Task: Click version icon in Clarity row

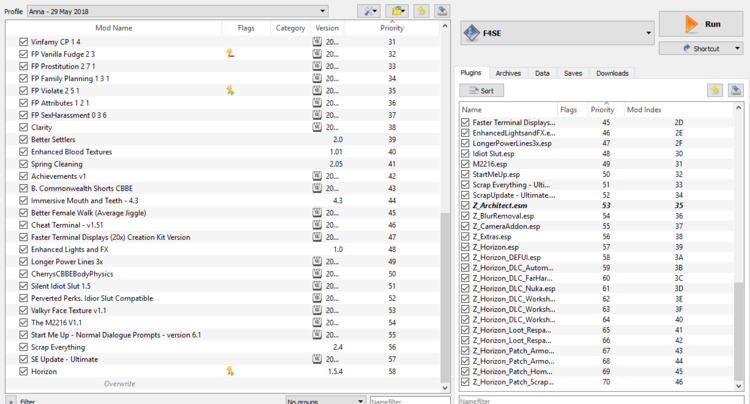Action: click(317, 127)
